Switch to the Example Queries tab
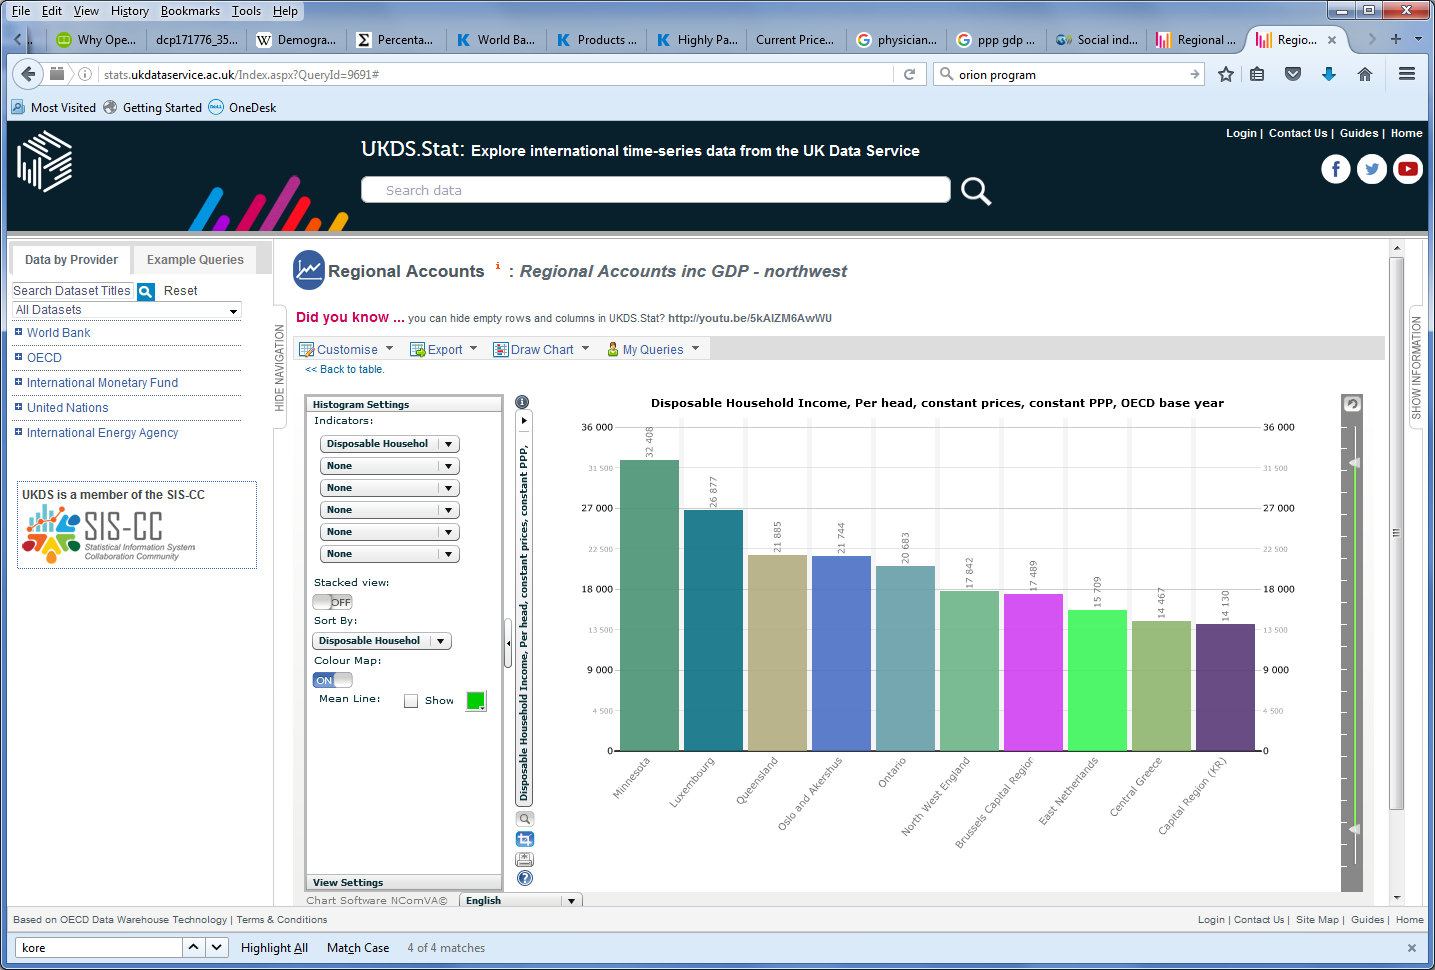The width and height of the screenshot is (1435, 970). pyautogui.click(x=194, y=259)
